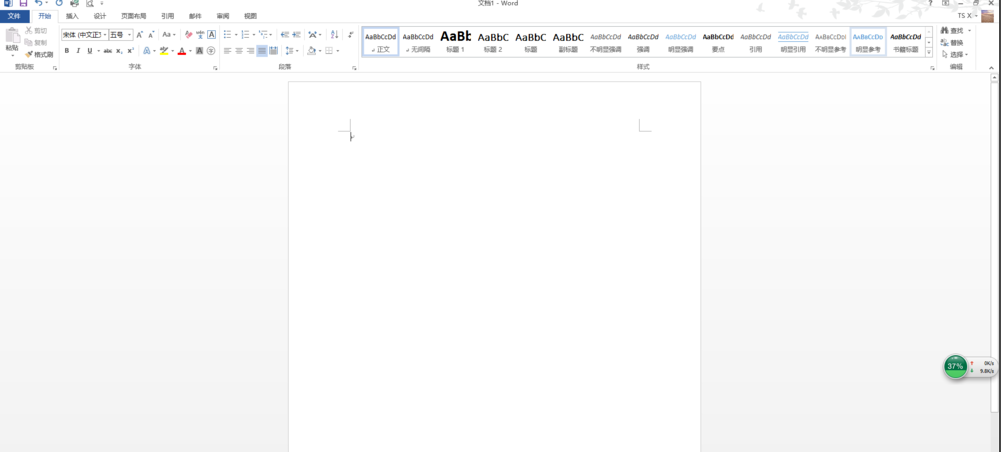Toggle justify paragraph alignment
Viewport: 1001px width, 452px height.
click(x=262, y=51)
